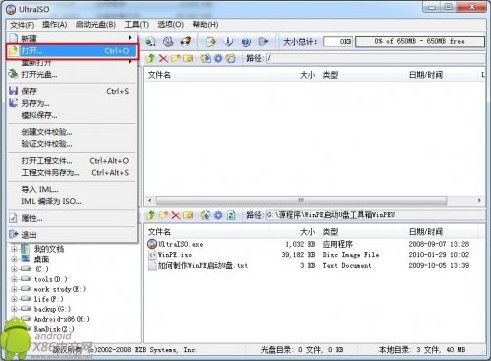Click red X delete icon in local pane toolbar
Image resolution: width=491 pixels, height=361 pixels.
176,215
